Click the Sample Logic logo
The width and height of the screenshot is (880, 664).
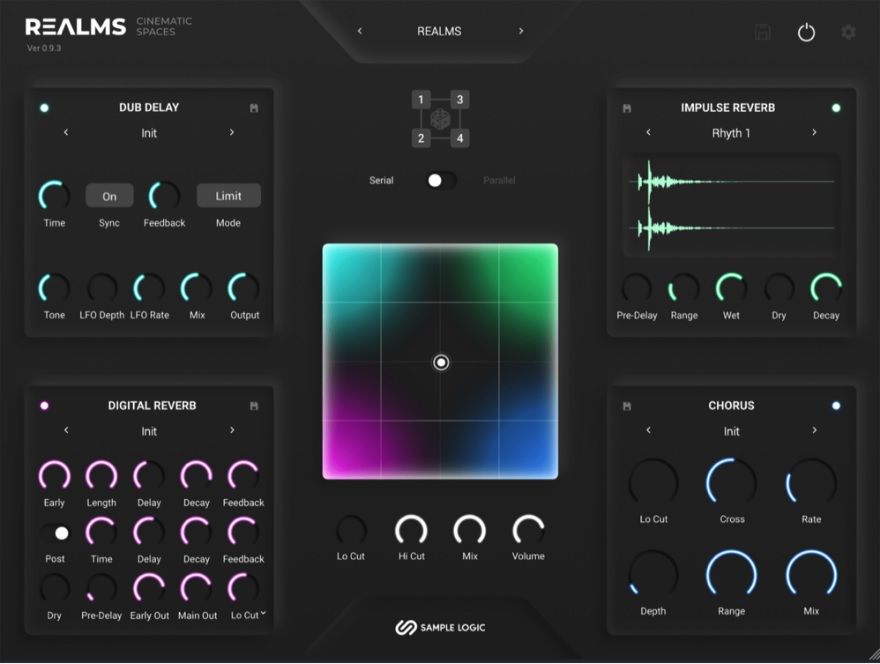[x=440, y=628]
